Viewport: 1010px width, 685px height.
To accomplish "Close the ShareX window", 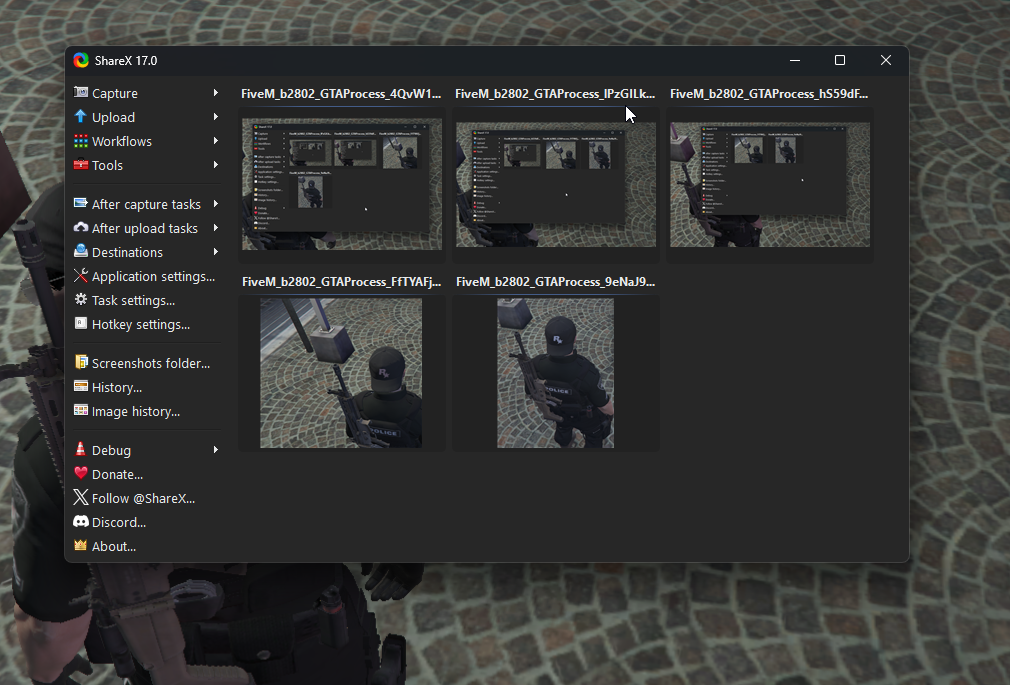I will coord(886,60).
